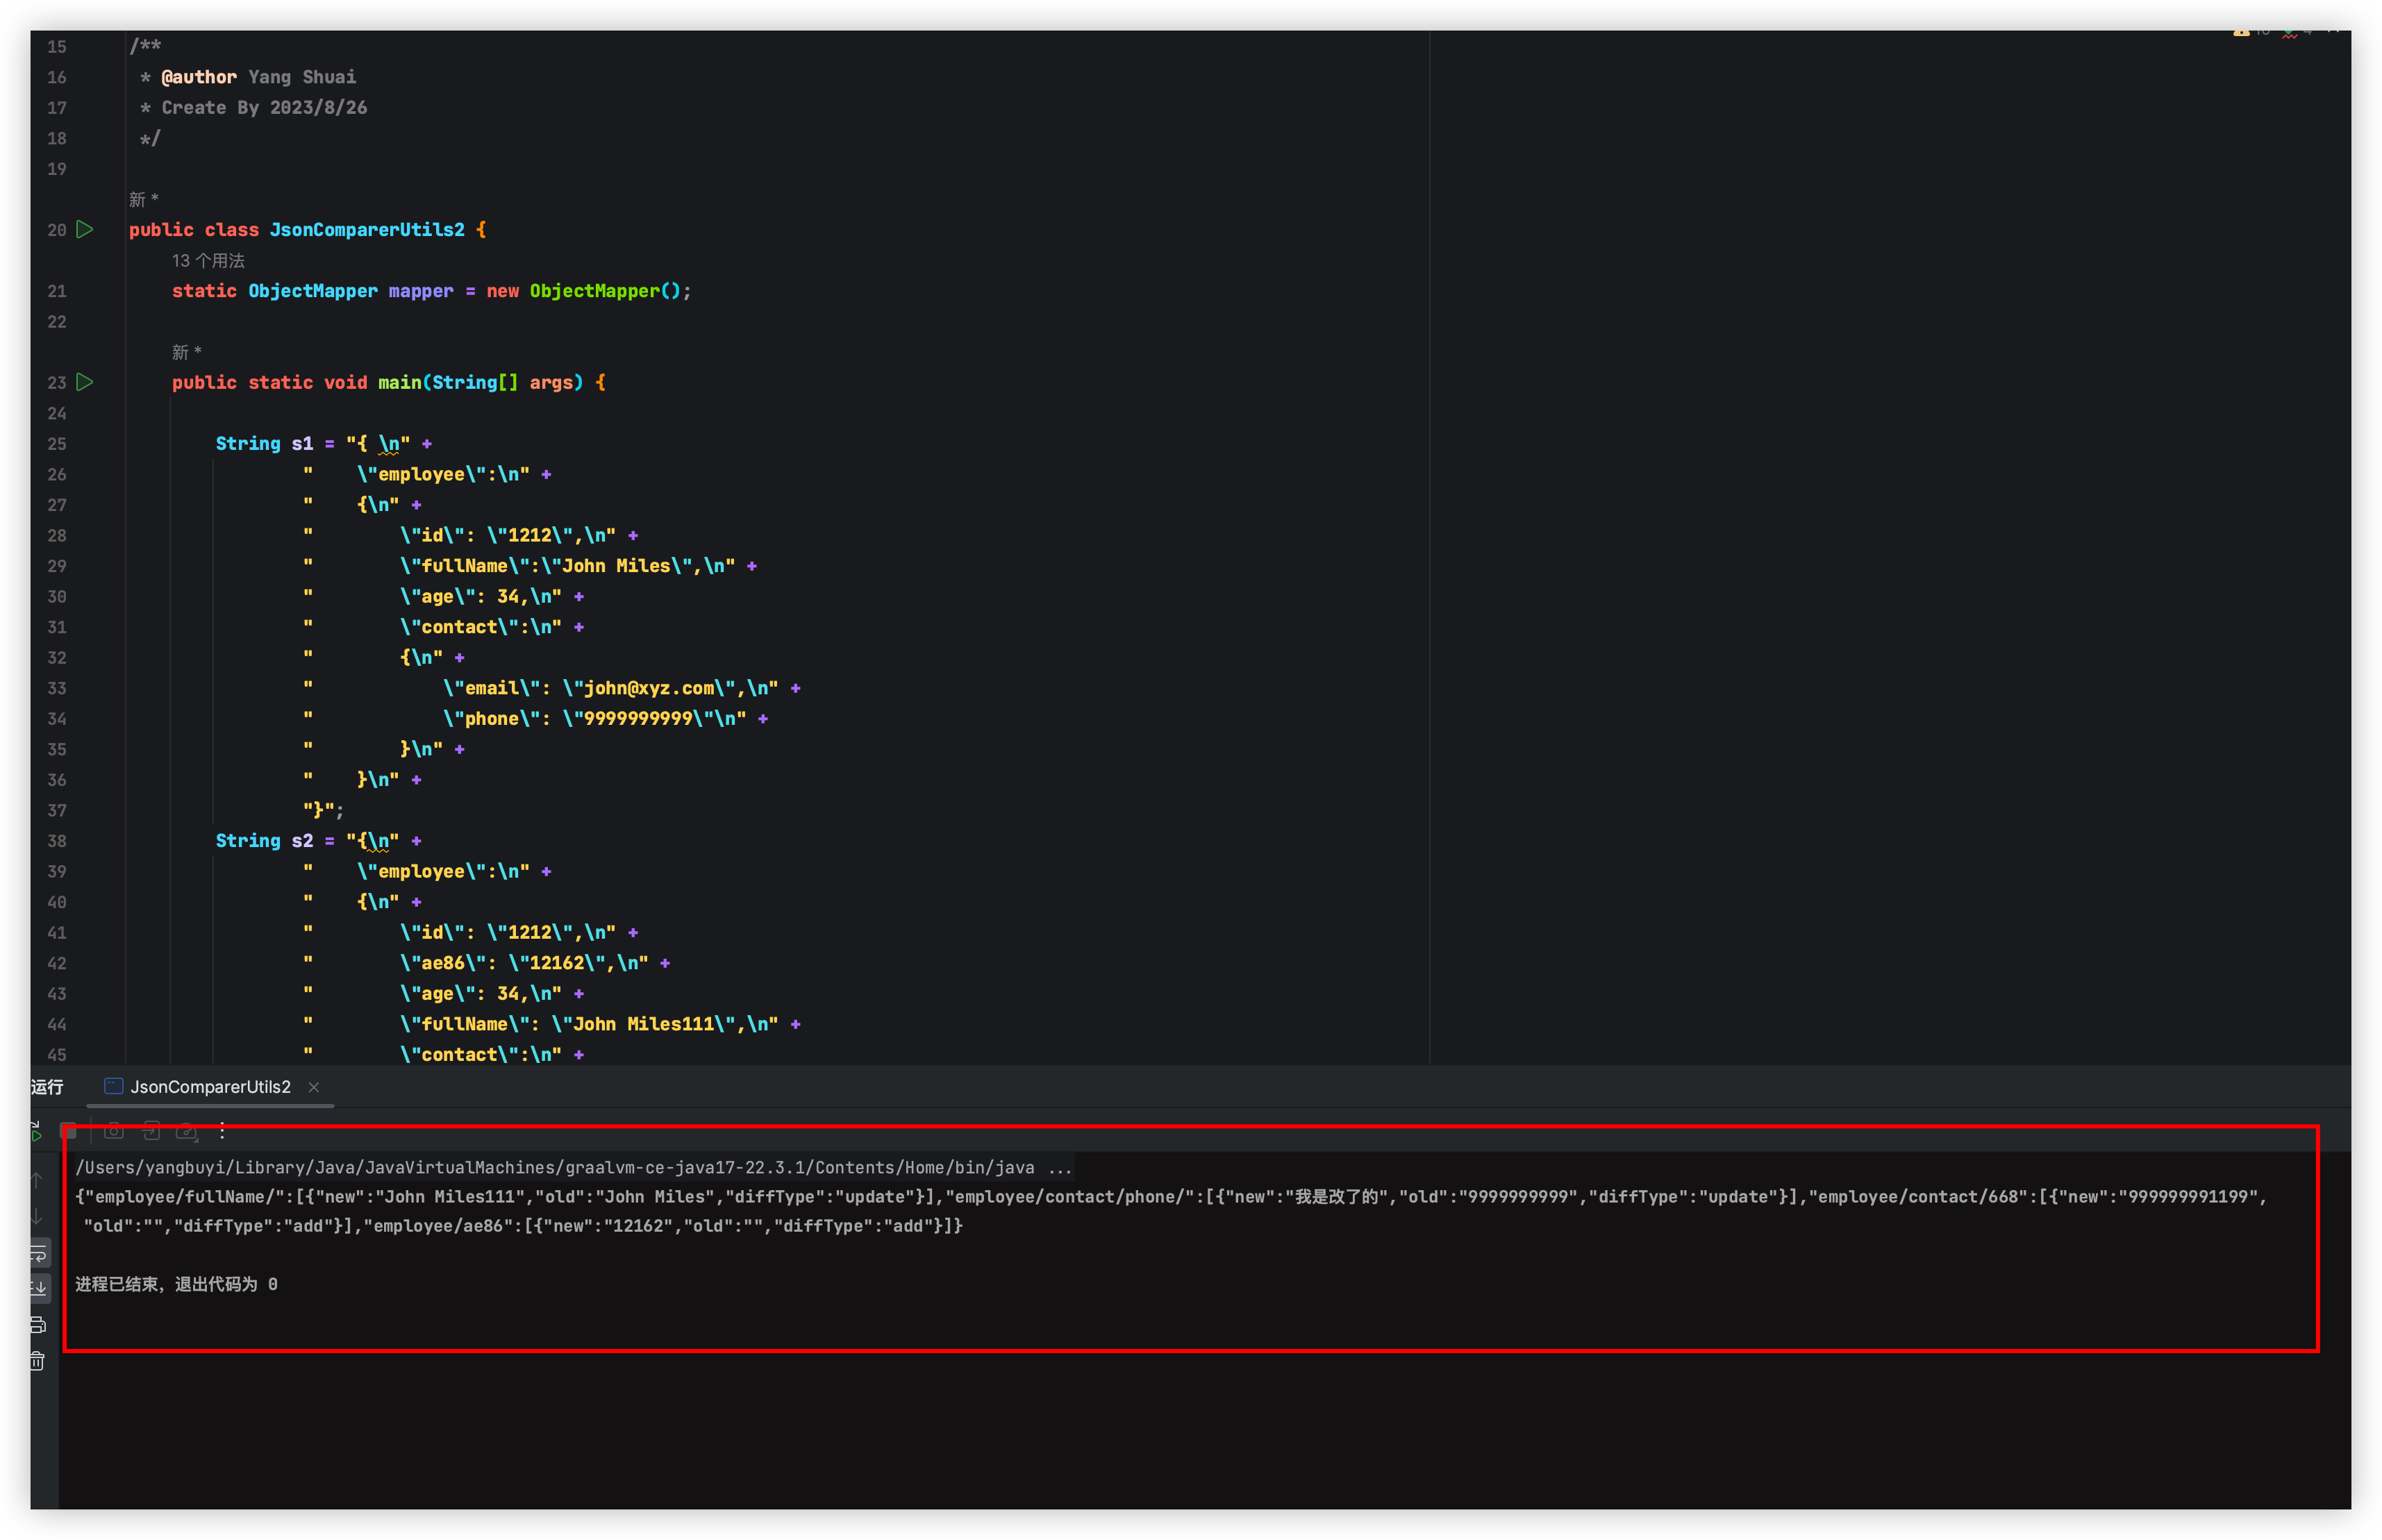Toggle scroll to end of console
This screenshot has height=1540, width=2382.
click(x=38, y=1288)
